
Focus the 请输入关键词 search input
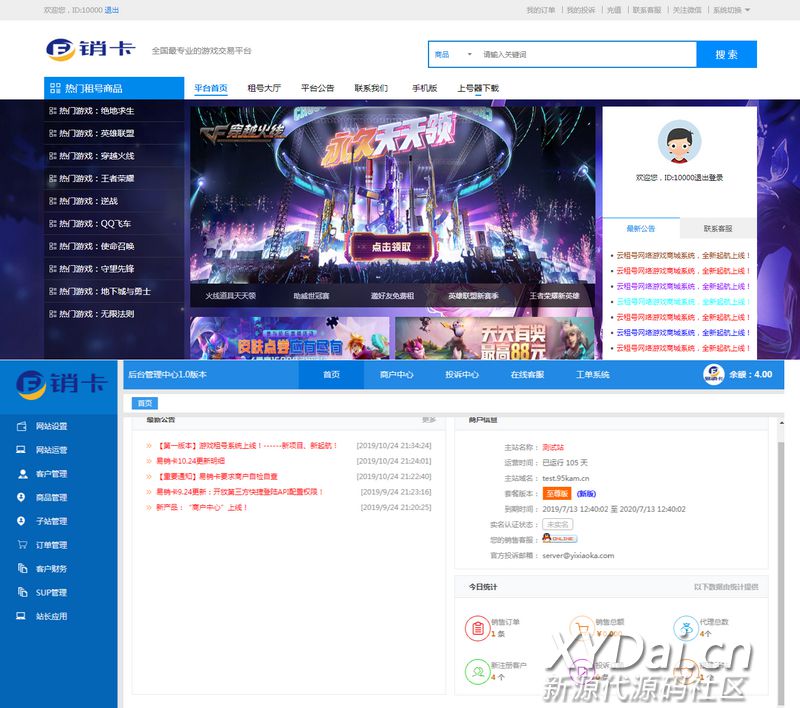587,55
